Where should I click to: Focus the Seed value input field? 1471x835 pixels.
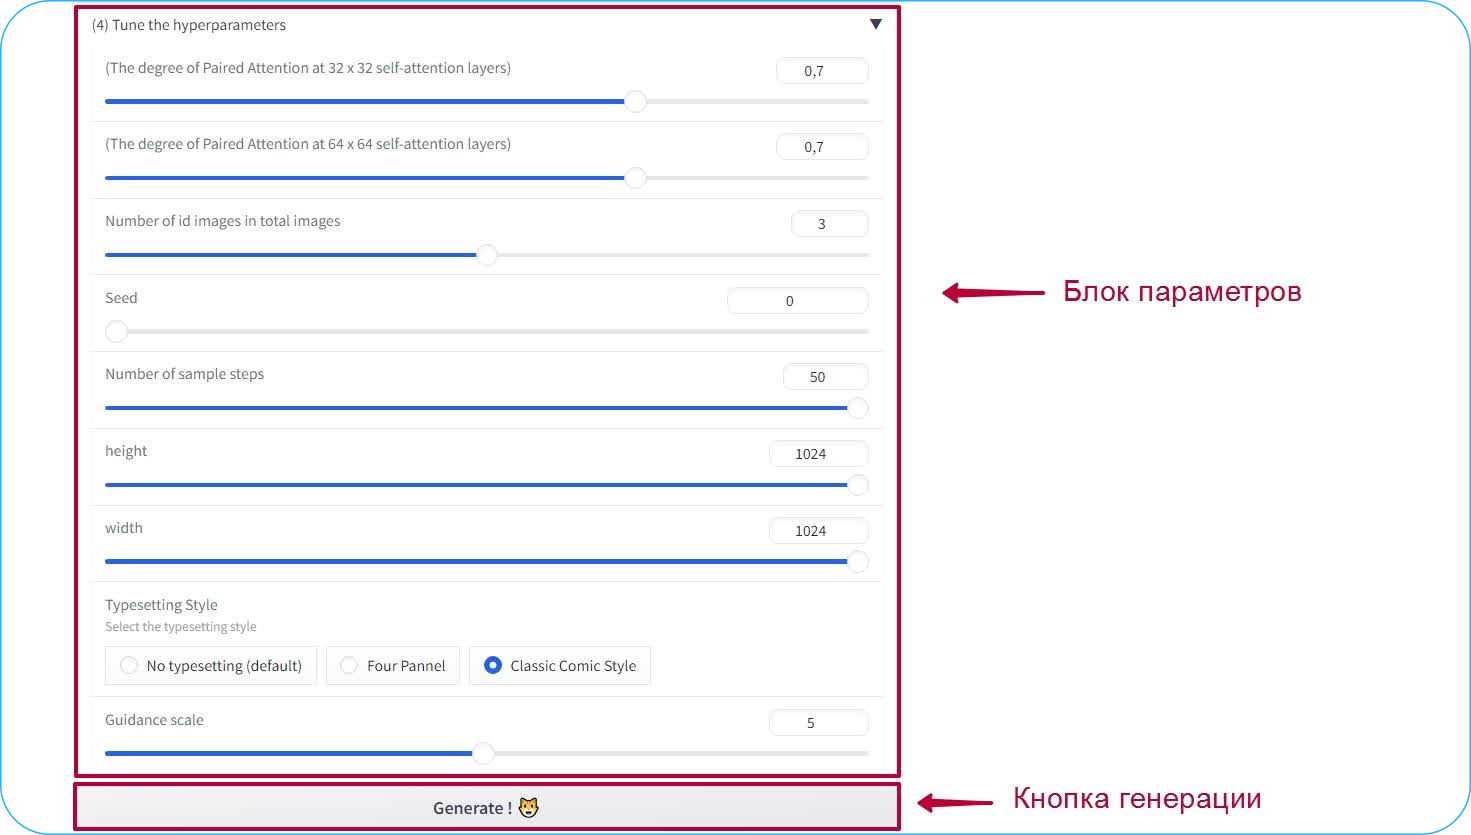pyautogui.click(x=797, y=300)
